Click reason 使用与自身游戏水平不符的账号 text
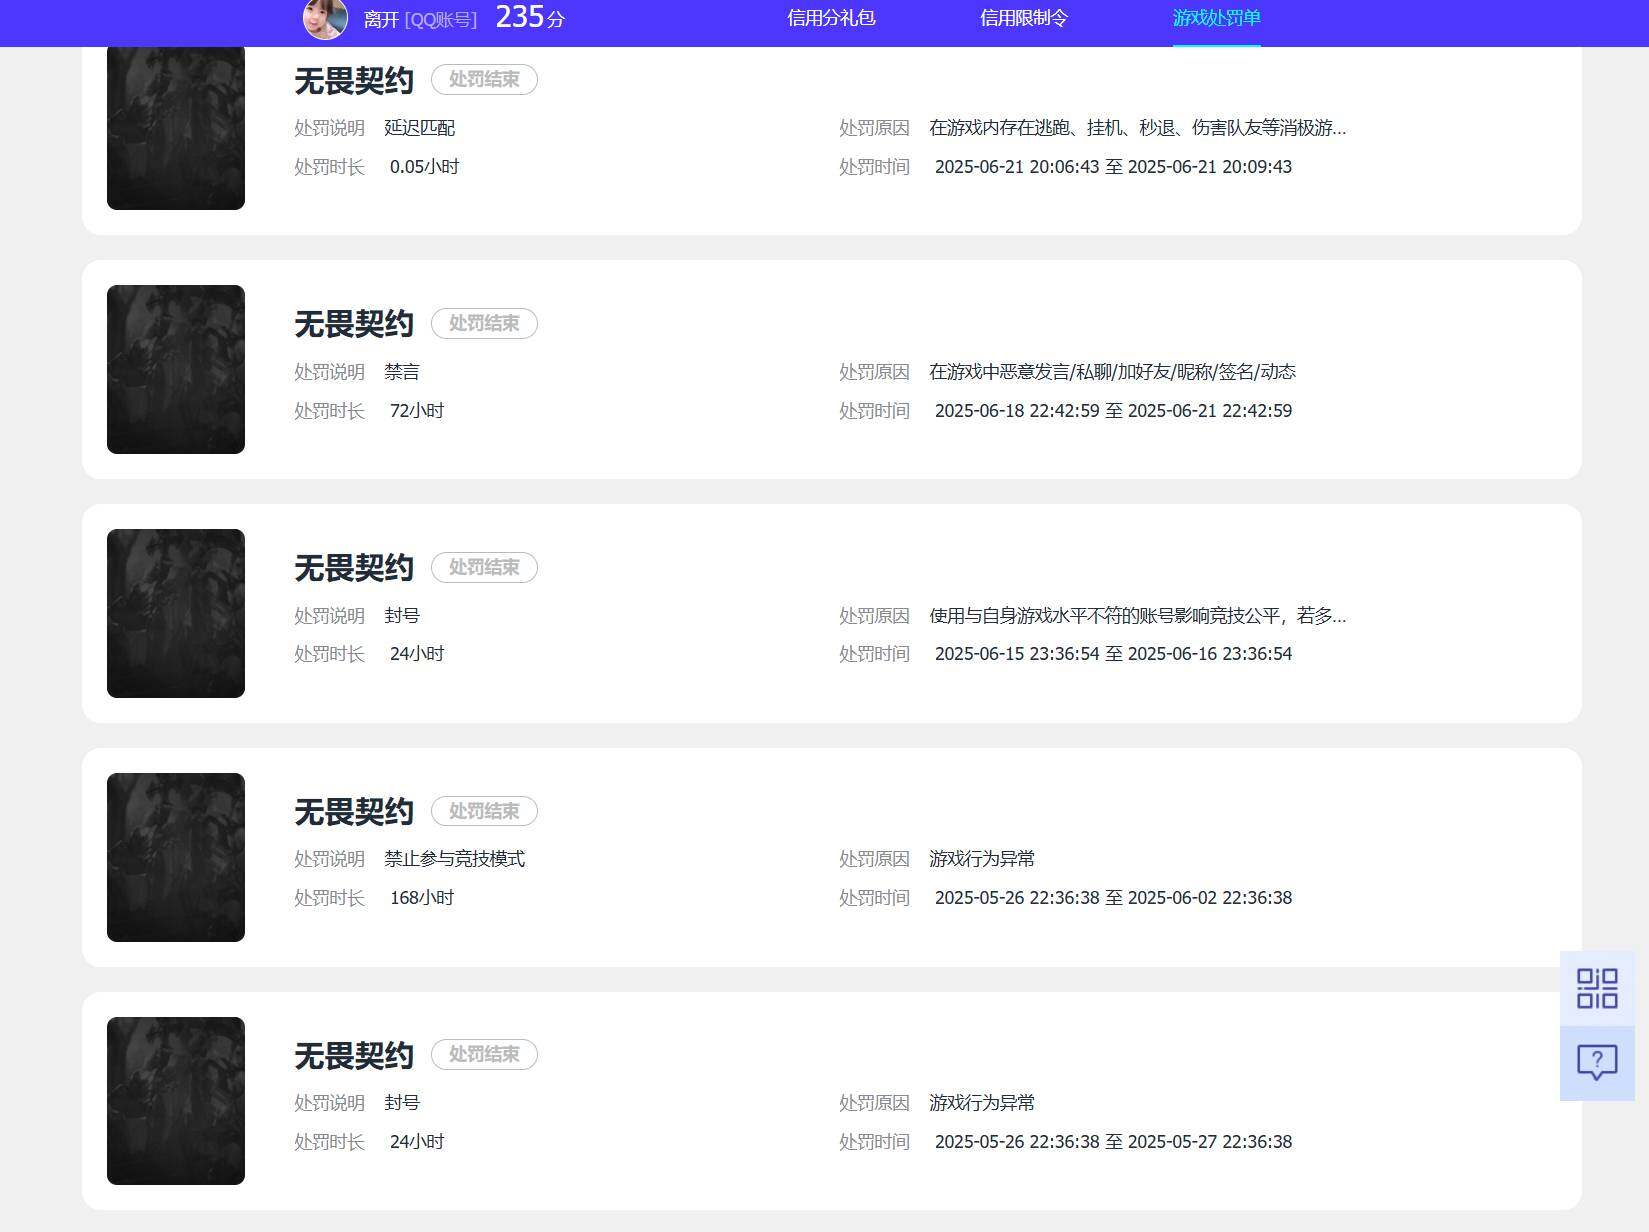This screenshot has height=1232, width=1649. coord(1138,616)
